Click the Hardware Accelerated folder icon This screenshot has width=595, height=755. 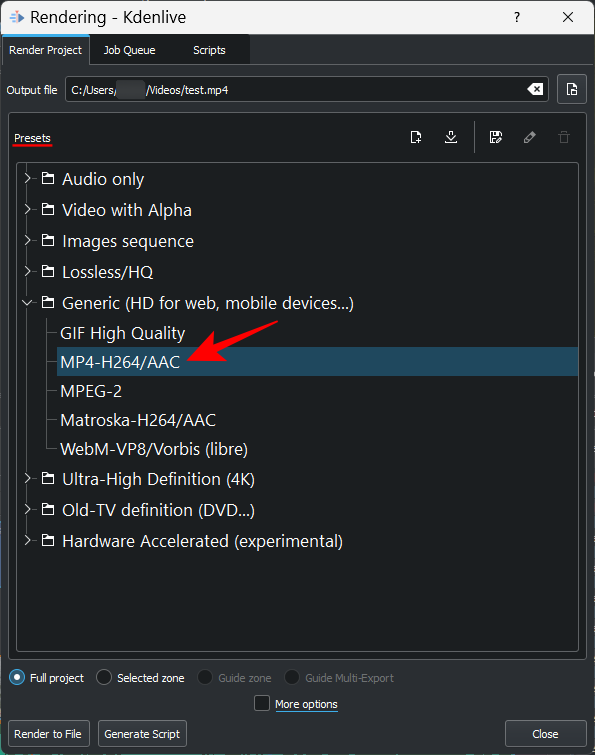48,540
